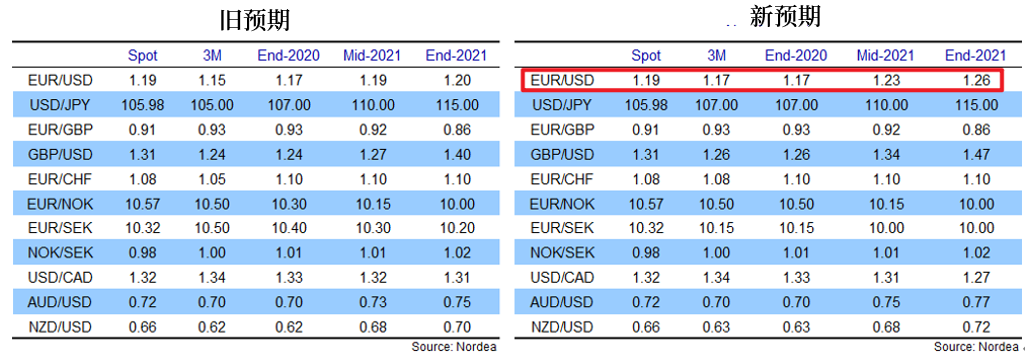Select the End-2021 header in the new forecast table
1032x363 pixels.
pos(975,56)
